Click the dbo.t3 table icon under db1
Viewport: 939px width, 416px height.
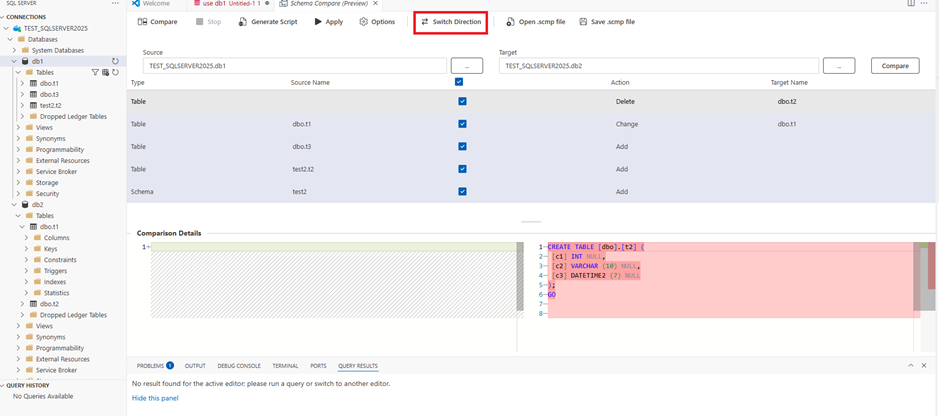pos(34,95)
